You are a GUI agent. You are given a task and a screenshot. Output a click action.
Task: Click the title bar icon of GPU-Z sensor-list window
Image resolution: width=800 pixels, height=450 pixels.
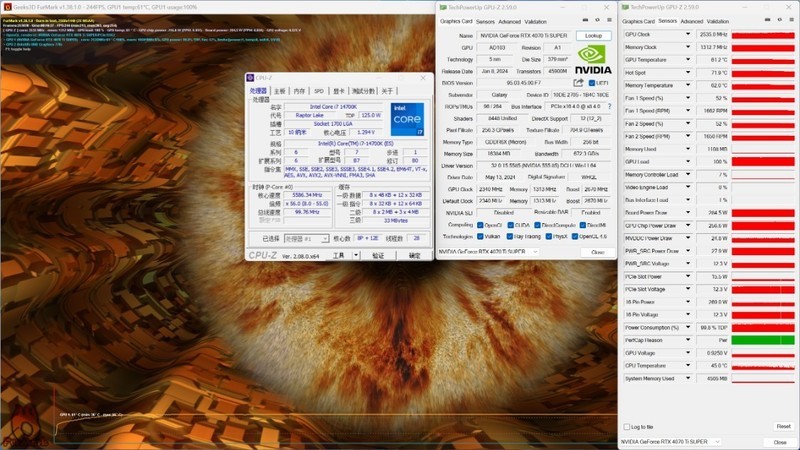click(626, 7)
